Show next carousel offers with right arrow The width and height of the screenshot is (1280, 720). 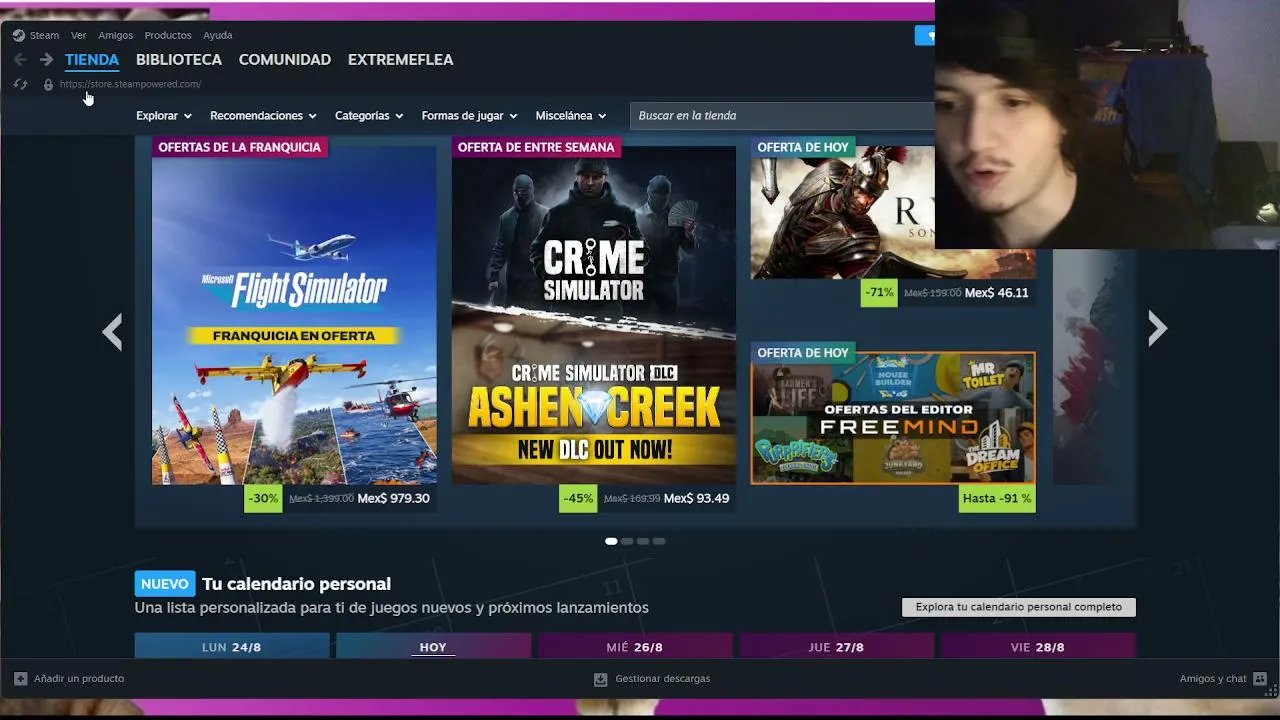1157,328
